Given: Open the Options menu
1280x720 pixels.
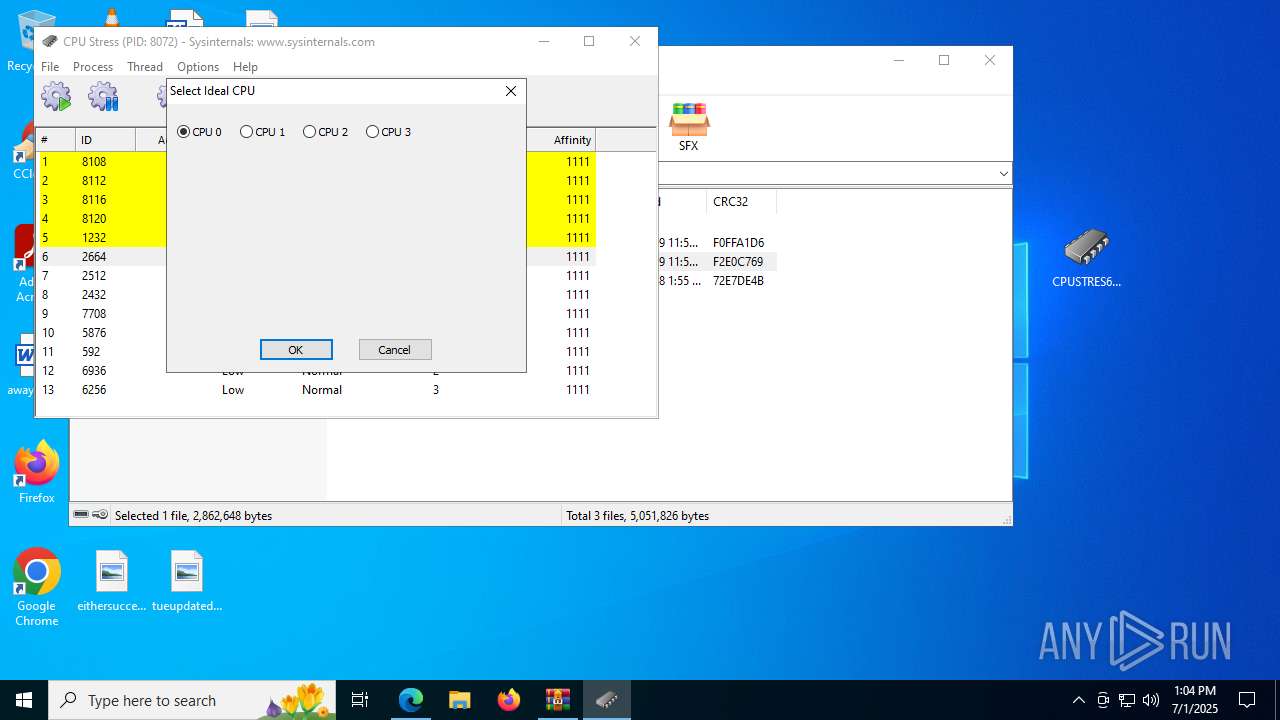Looking at the screenshot, I should (x=198, y=67).
